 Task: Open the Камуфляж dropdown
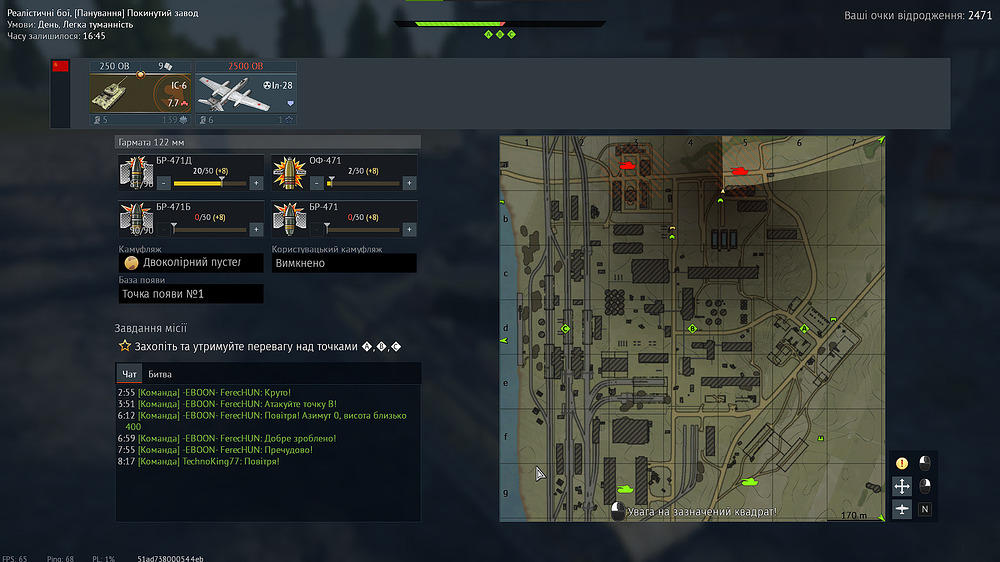pos(191,263)
